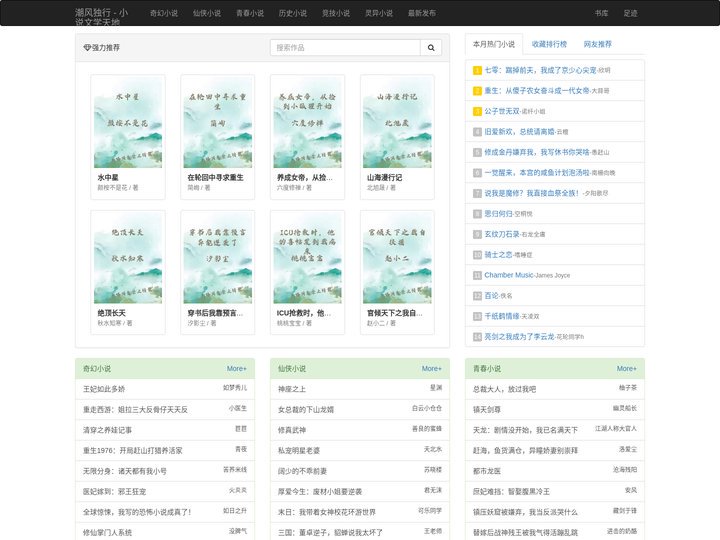720x540 pixels.
Task: Open the 在轮回中寻求重生 book cover
Action: (x=218, y=123)
